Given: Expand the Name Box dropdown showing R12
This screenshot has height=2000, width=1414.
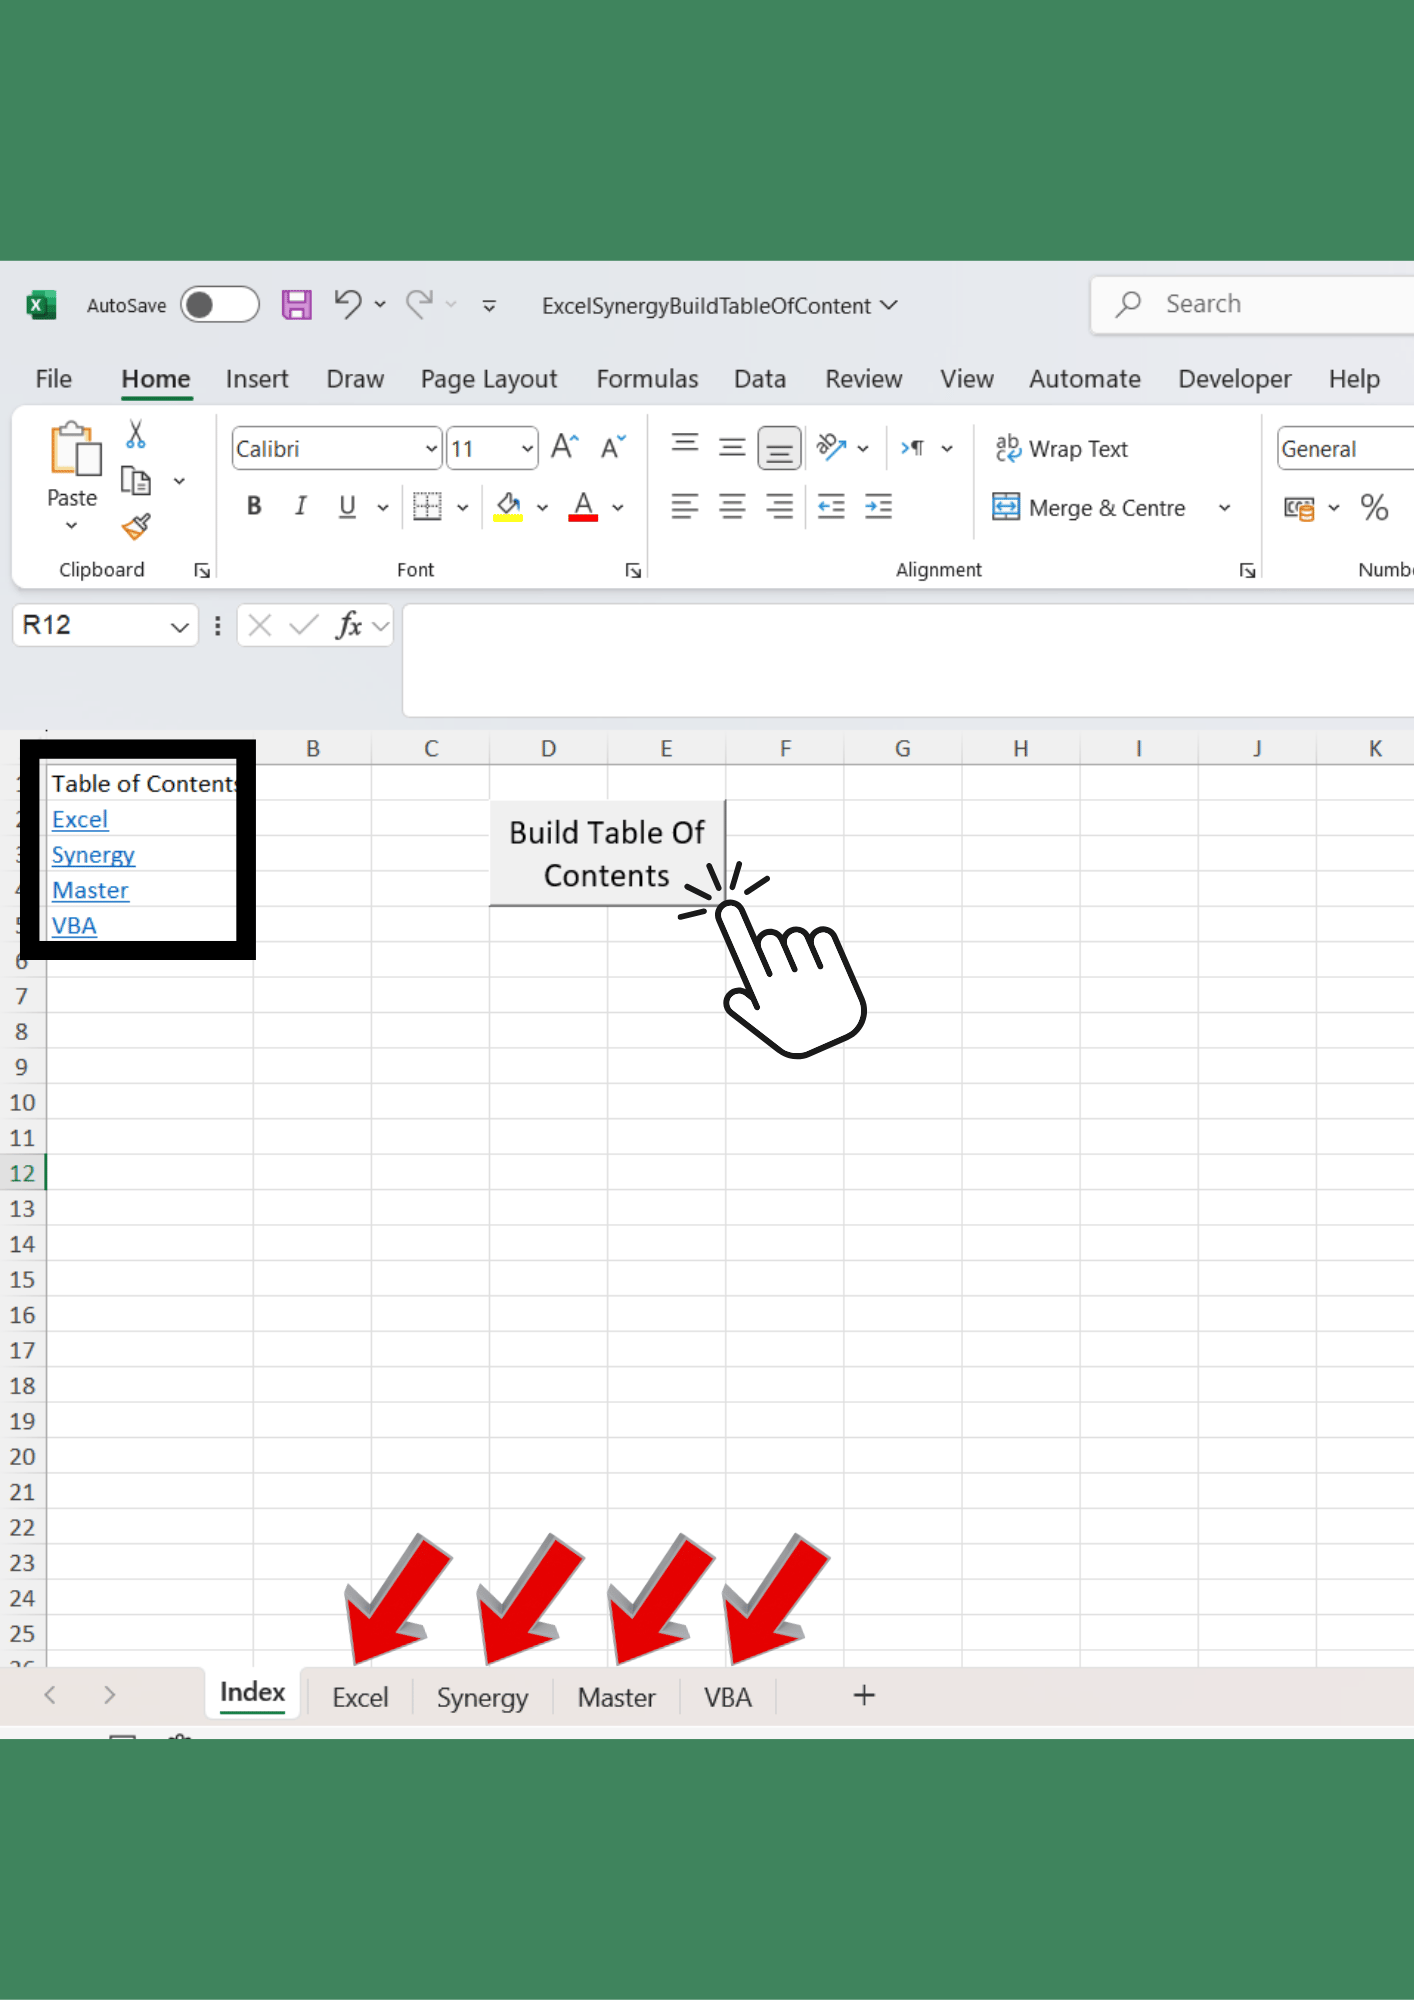Looking at the screenshot, I should tap(179, 627).
